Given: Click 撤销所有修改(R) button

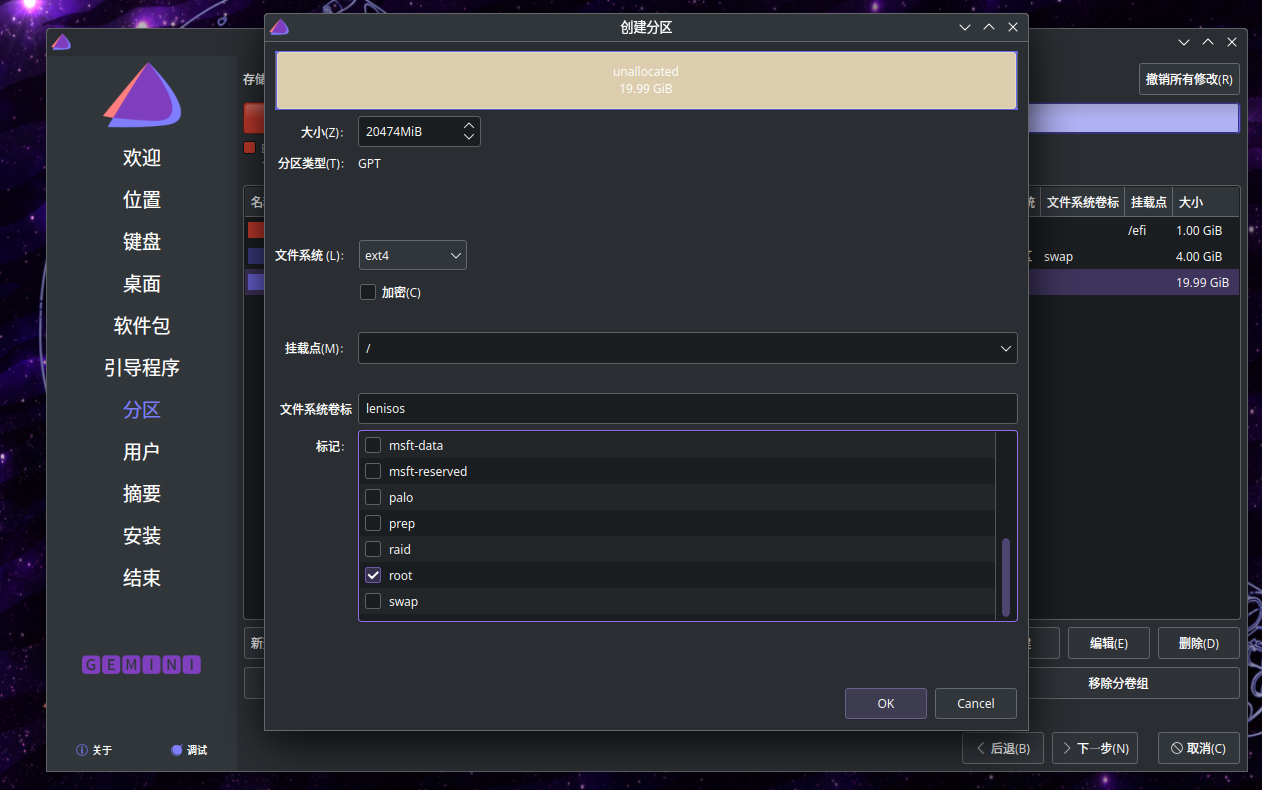Looking at the screenshot, I should coord(1189,79).
